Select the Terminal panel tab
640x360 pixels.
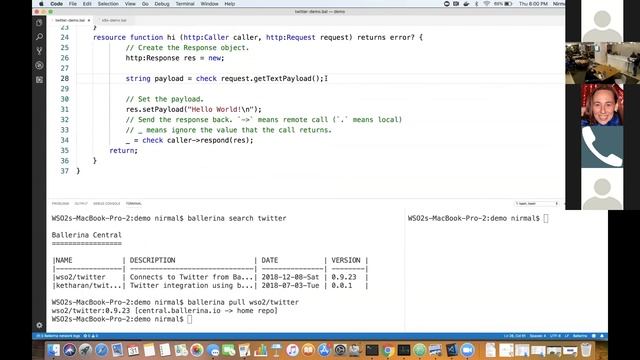133,203
